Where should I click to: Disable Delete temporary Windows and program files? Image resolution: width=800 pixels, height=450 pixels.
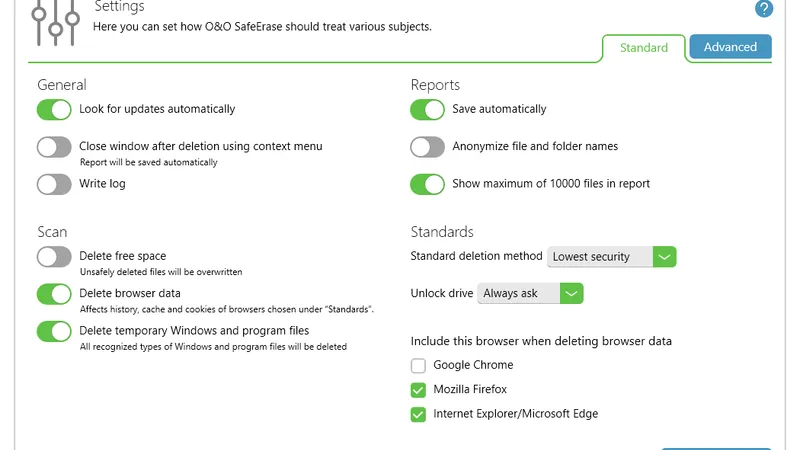(54, 331)
